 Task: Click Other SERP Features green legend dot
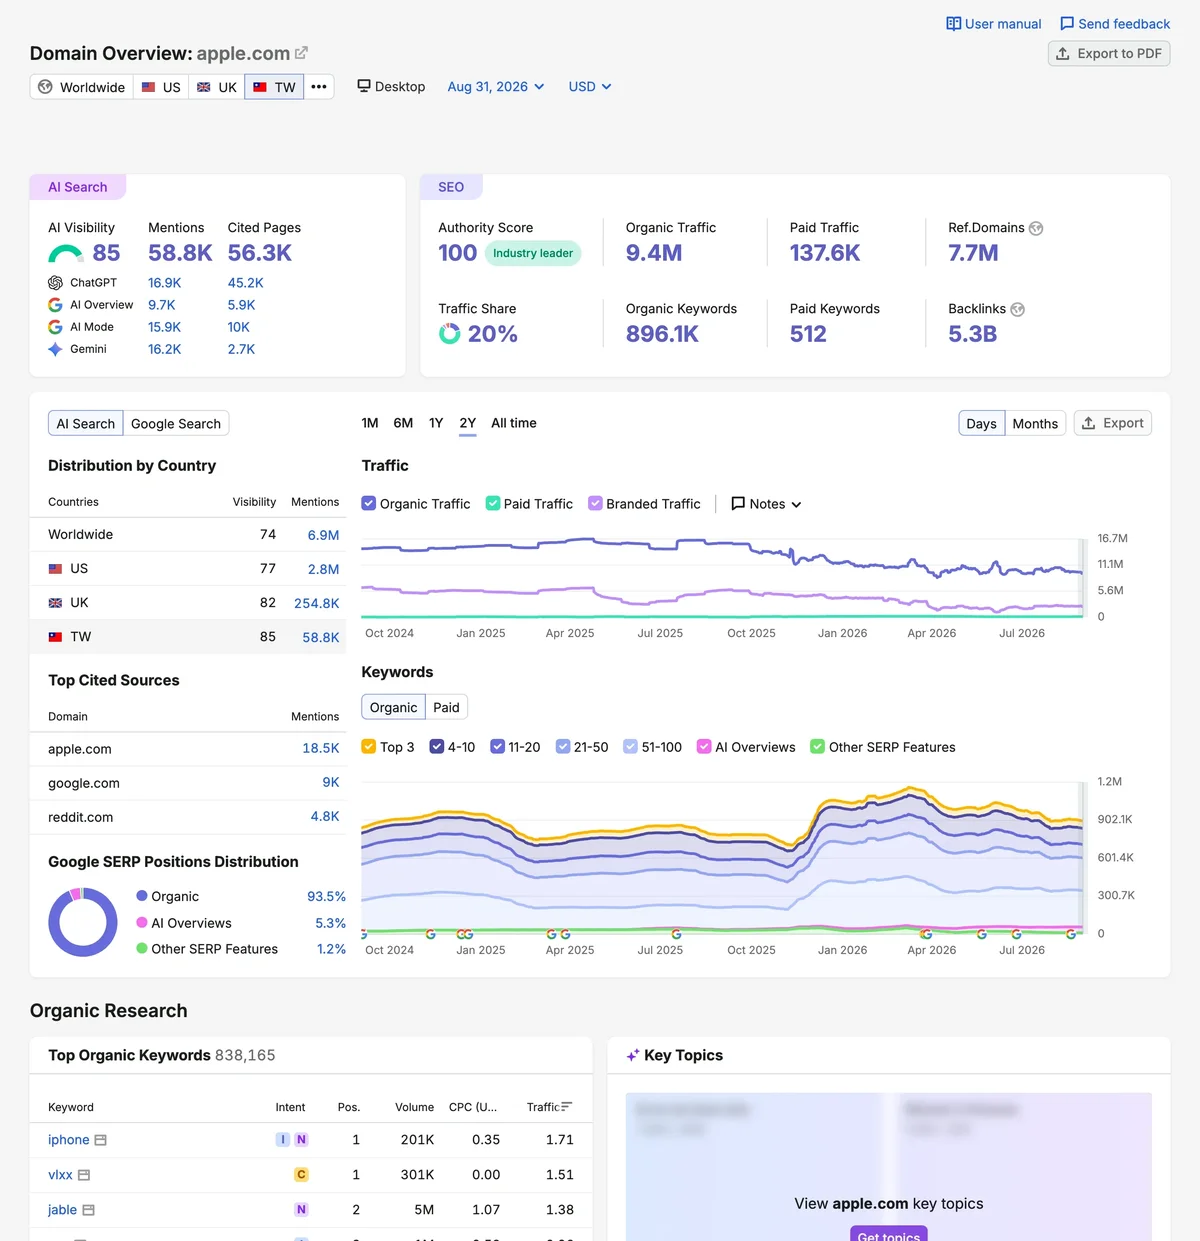142,948
